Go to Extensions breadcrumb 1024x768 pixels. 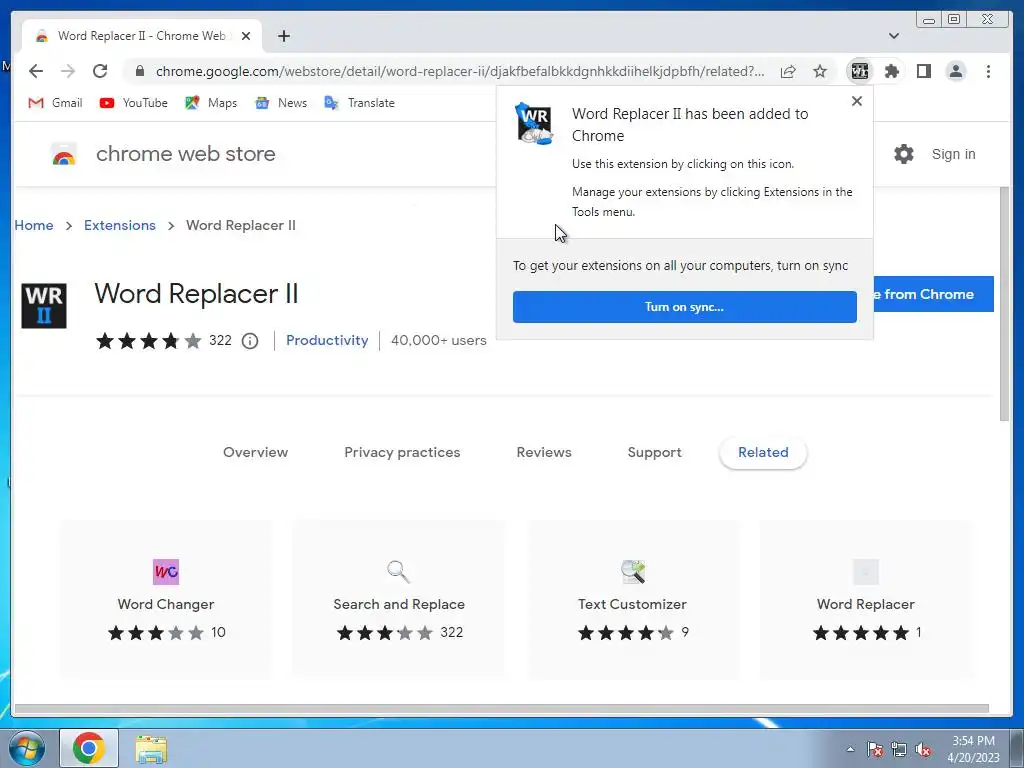point(120,225)
